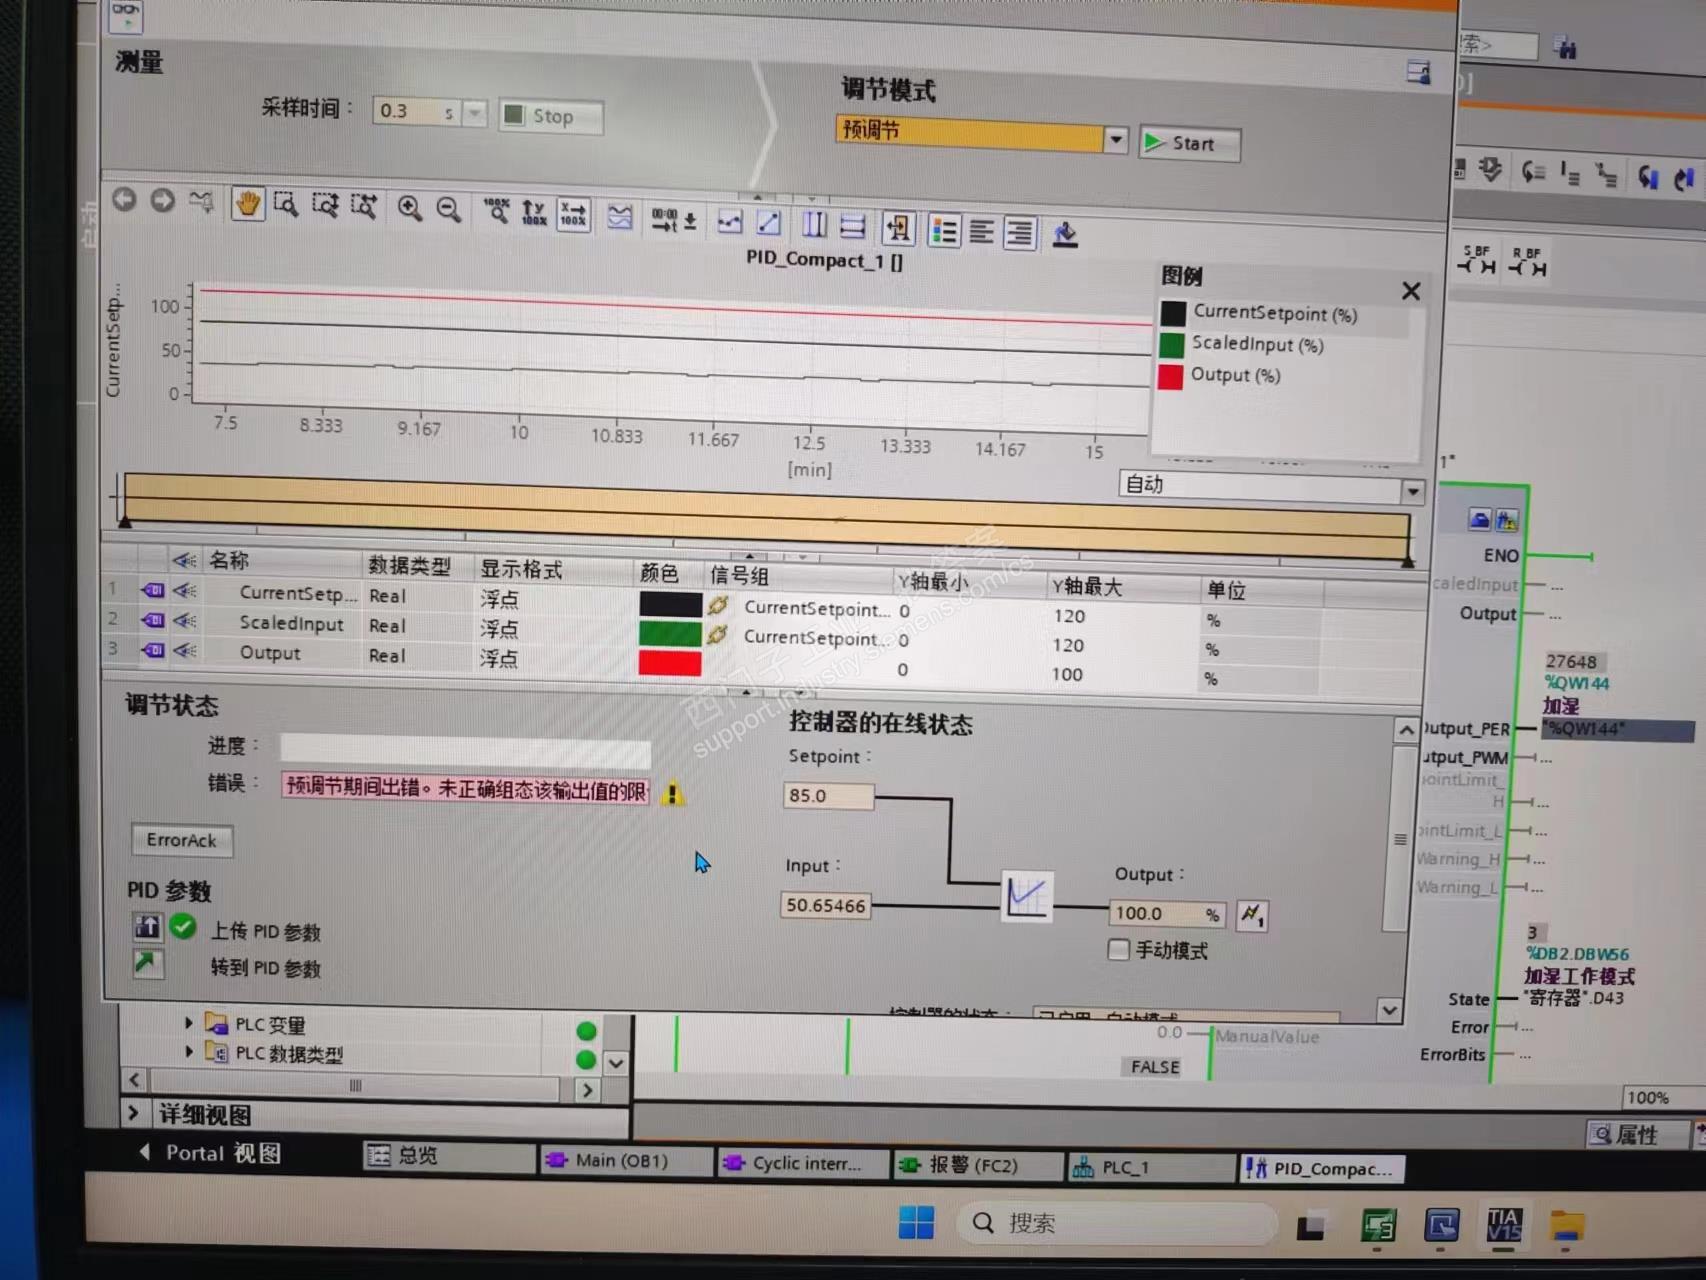Switch to the PID_Compact tab
This screenshot has width=1706, height=1280.
click(x=1323, y=1169)
